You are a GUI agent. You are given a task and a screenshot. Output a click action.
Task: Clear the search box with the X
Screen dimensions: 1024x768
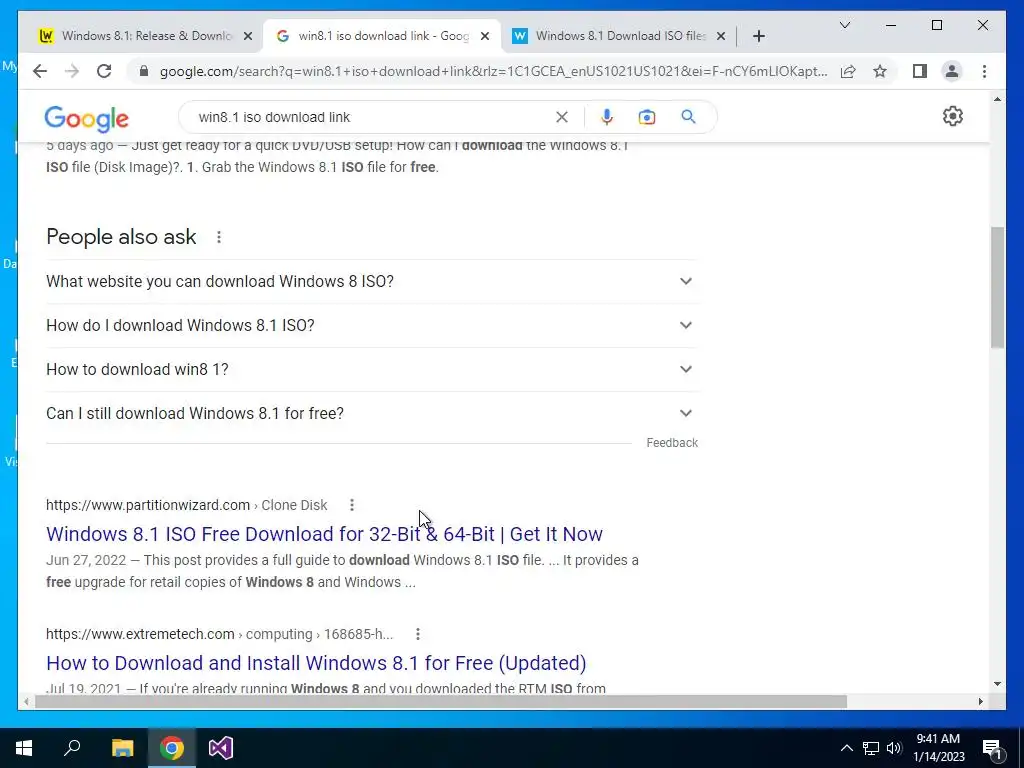point(562,117)
